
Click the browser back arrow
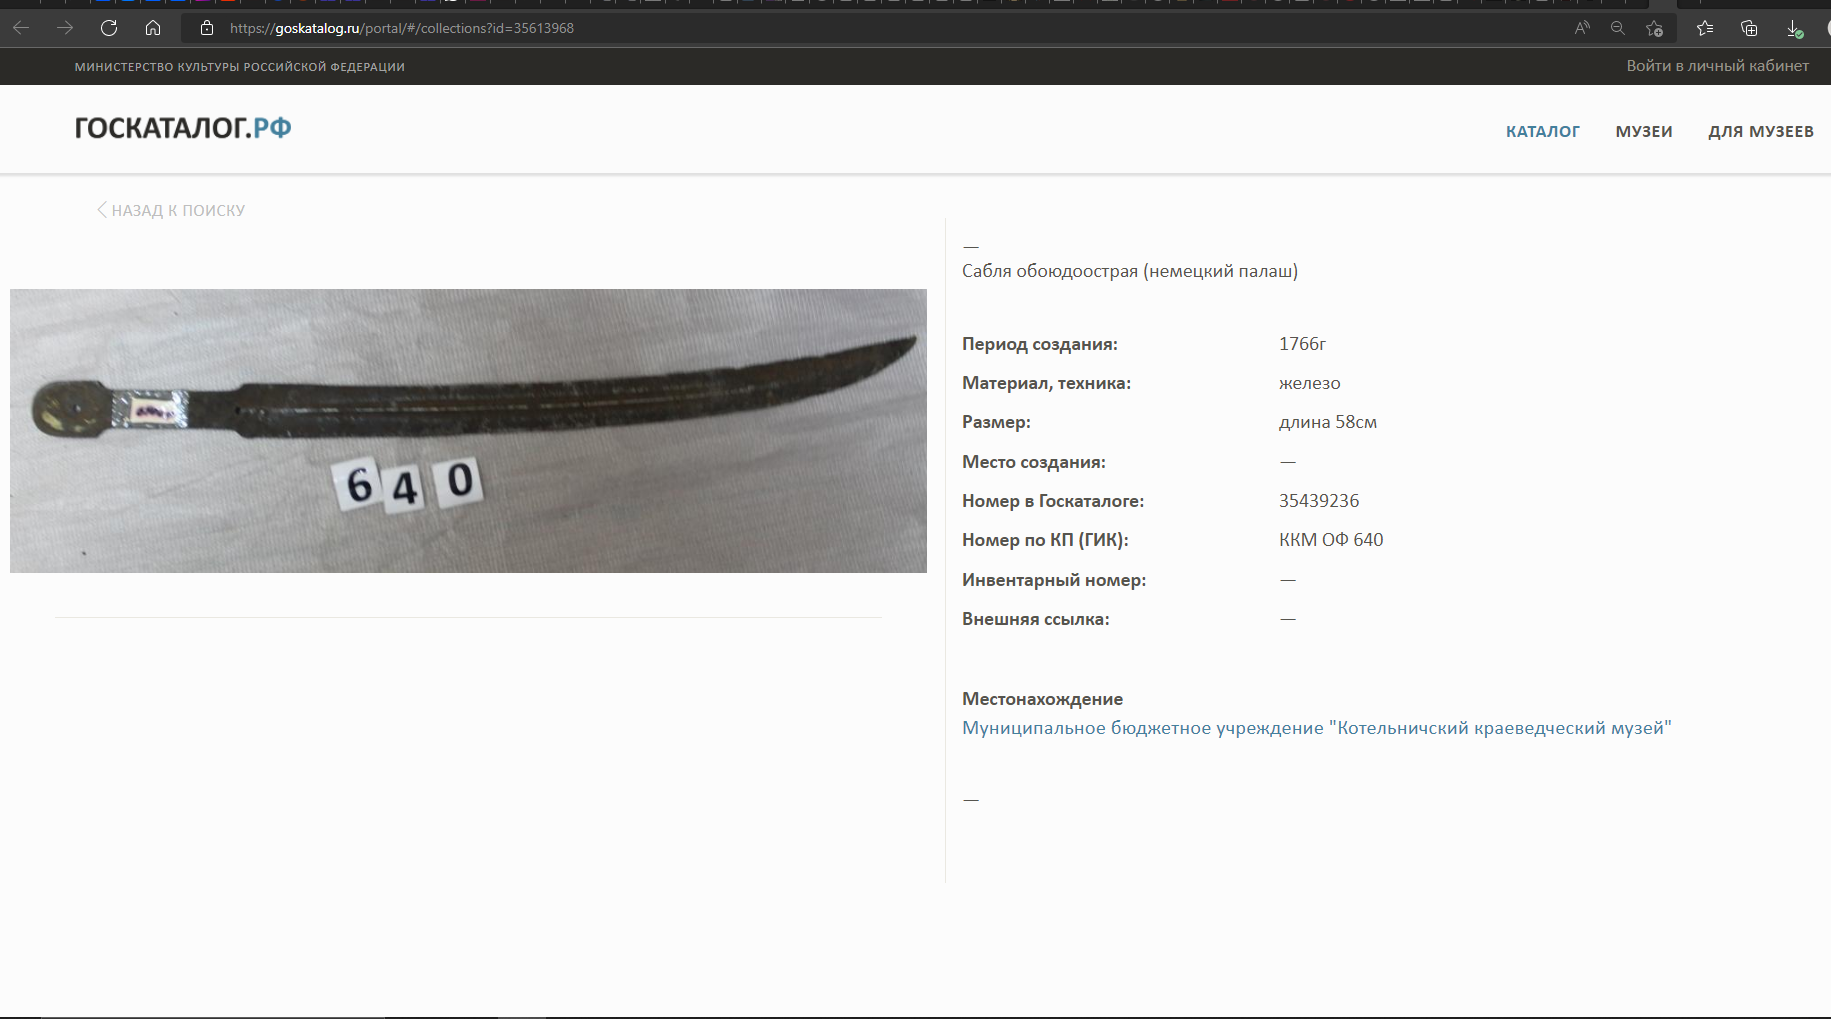pos(21,28)
